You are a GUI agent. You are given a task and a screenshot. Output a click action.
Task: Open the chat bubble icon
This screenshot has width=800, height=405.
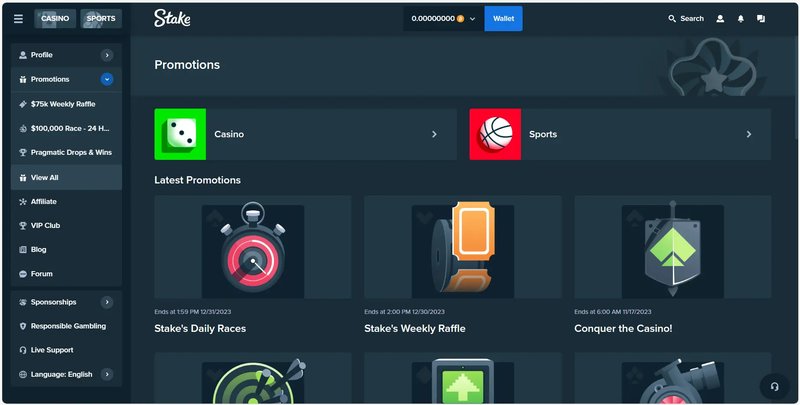tap(762, 18)
